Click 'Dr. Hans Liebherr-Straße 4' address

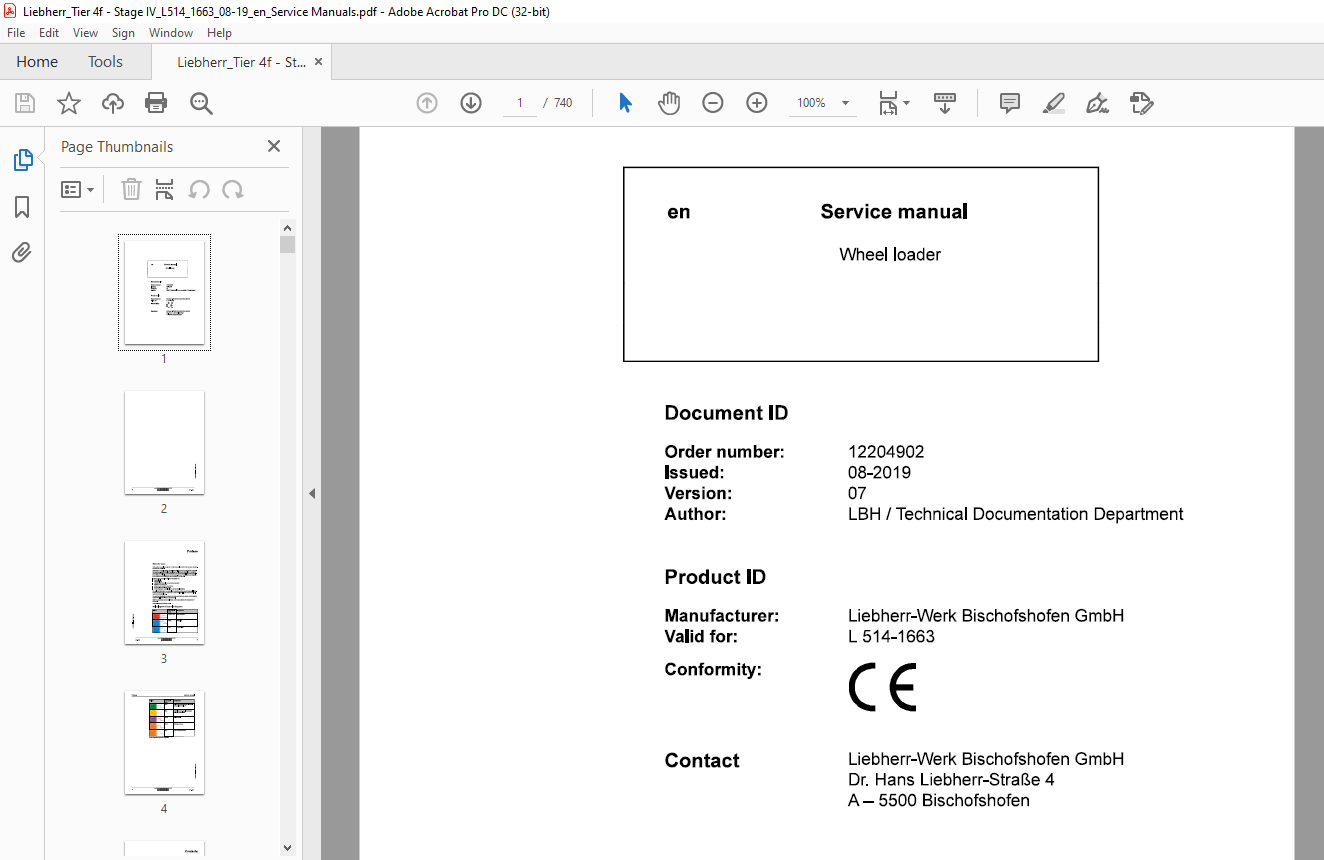(x=951, y=780)
